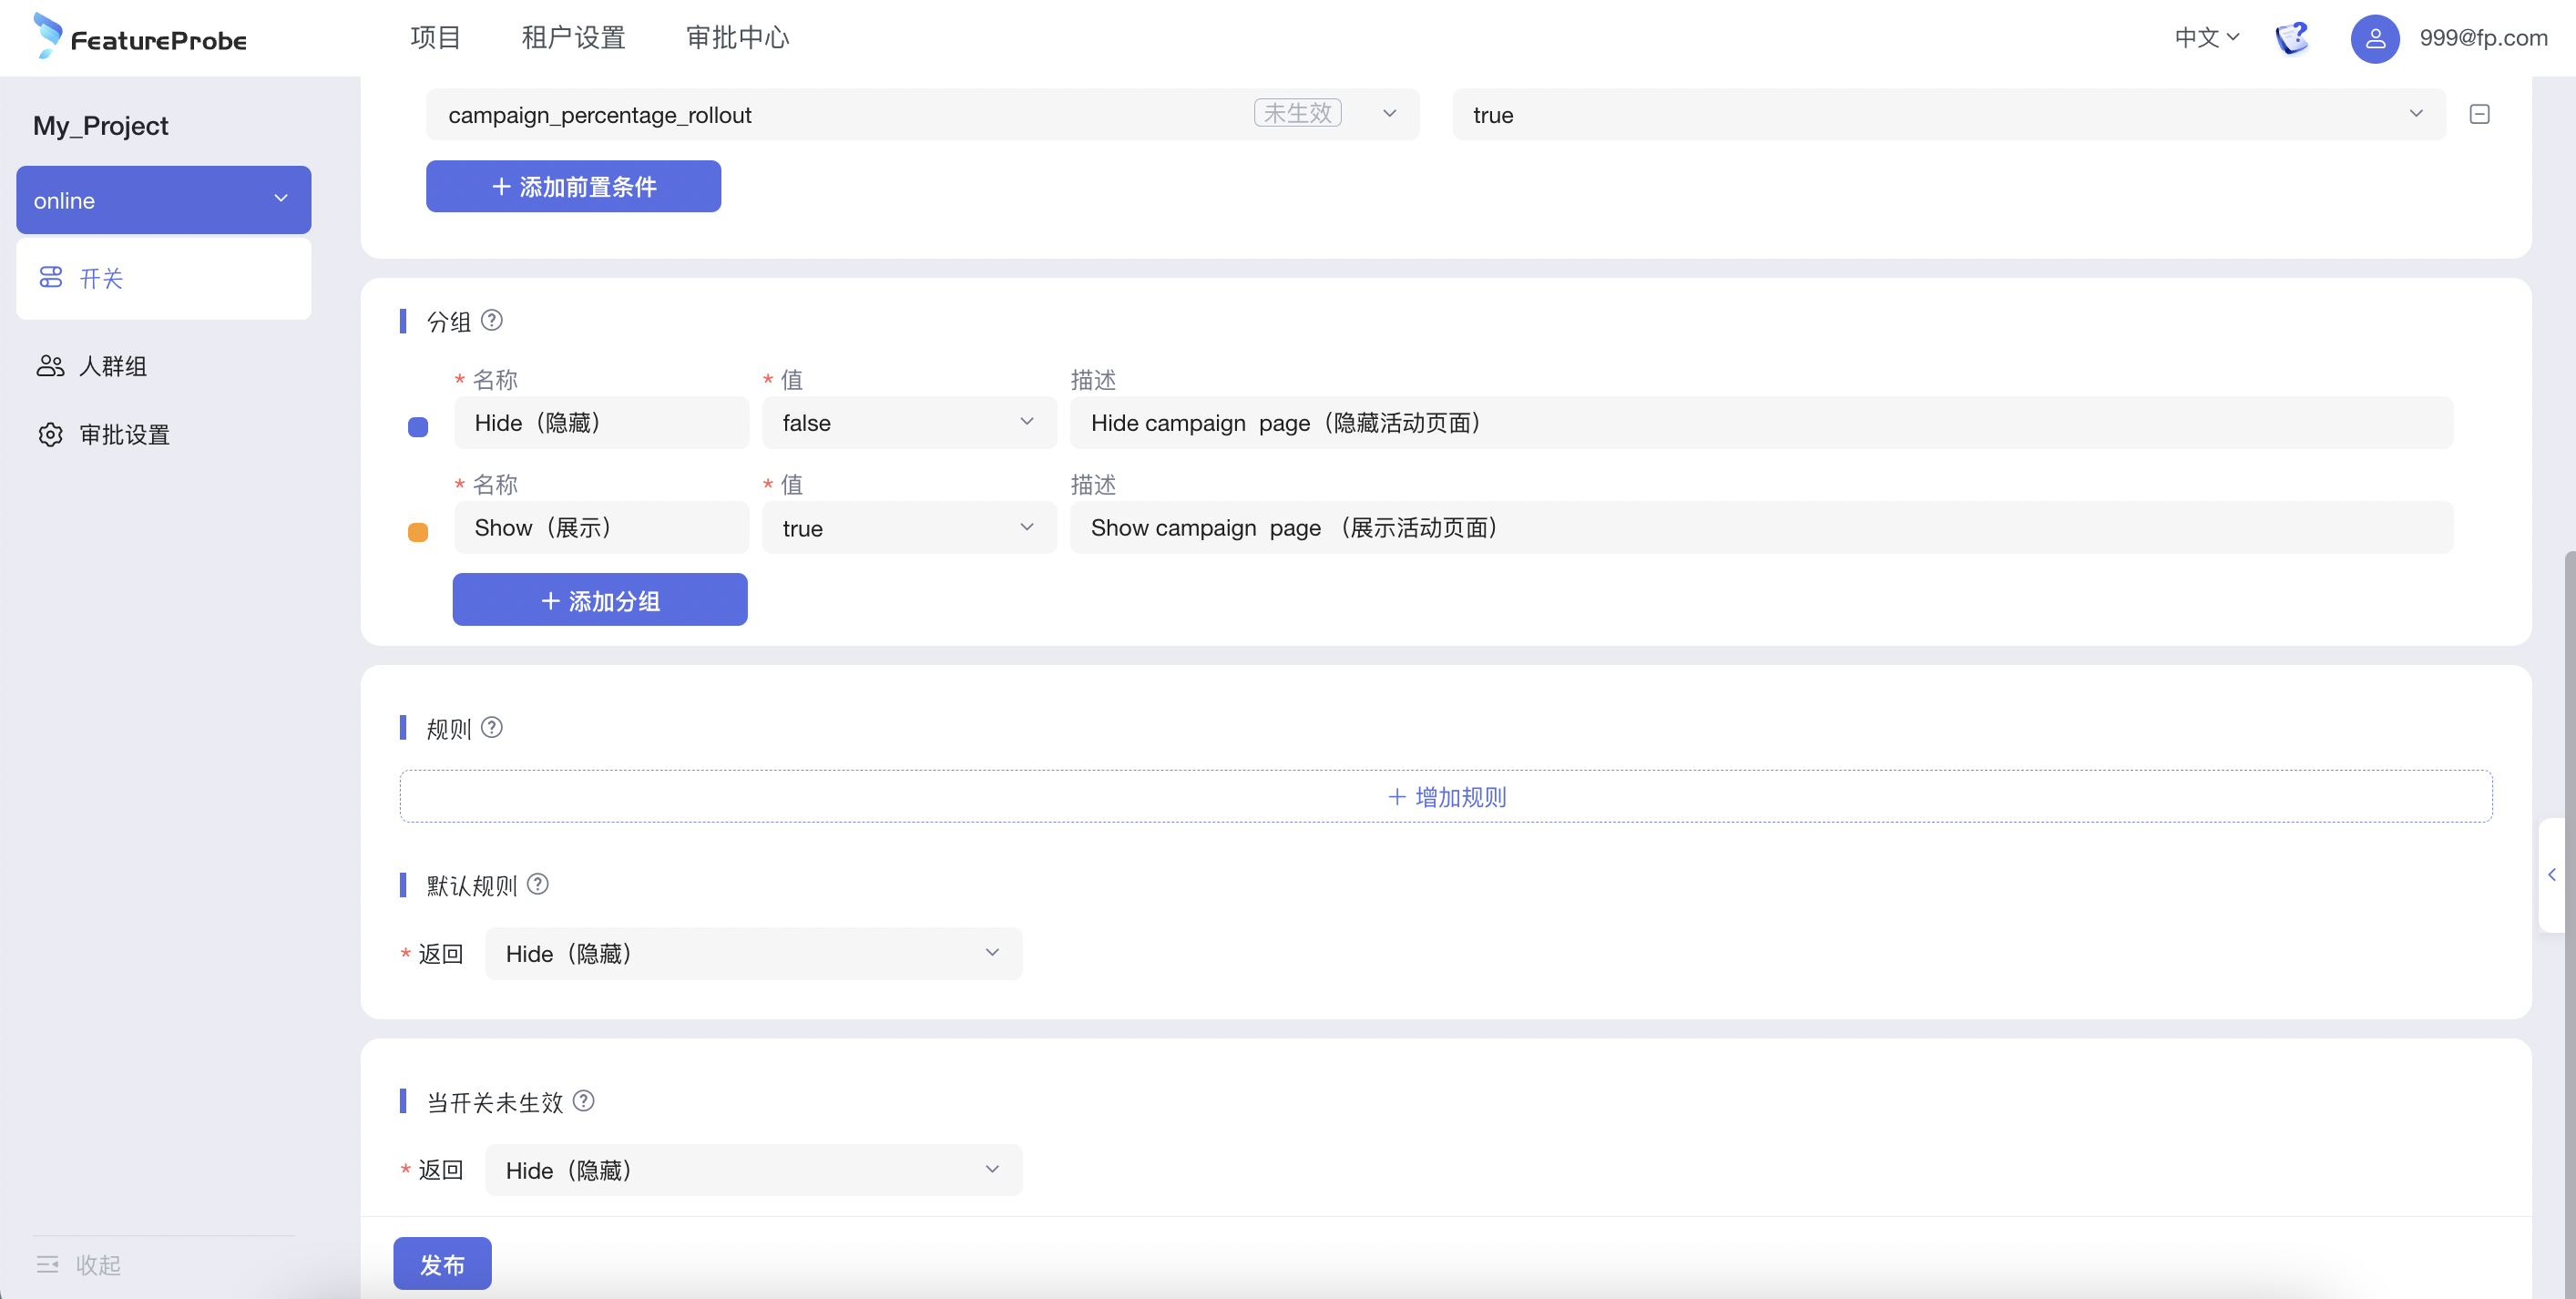Click help icon next to 规则
The width and height of the screenshot is (2576, 1299).
point(491,727)
